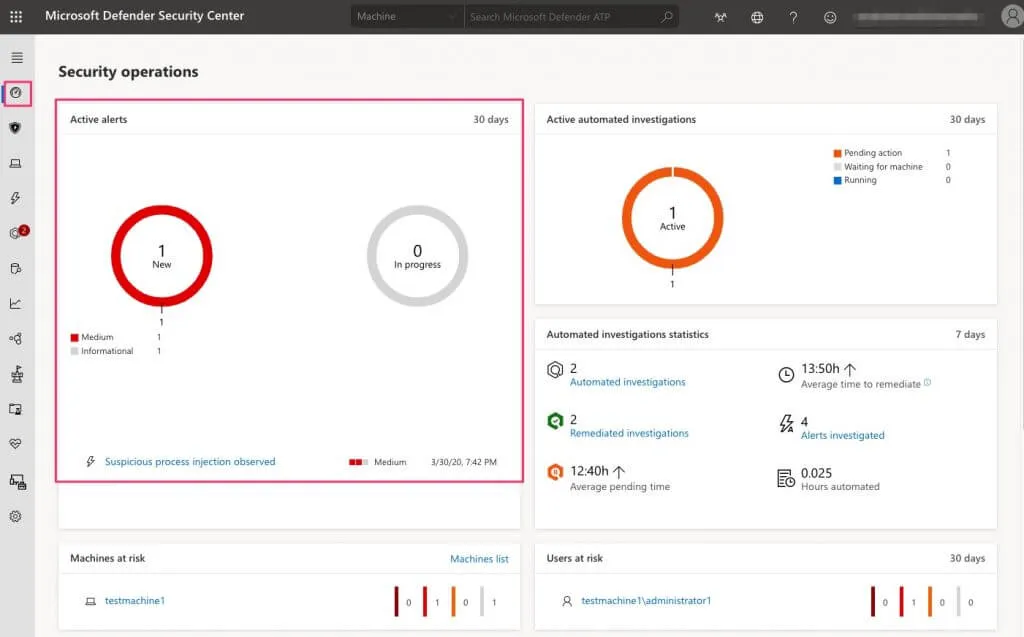Open the user account avatar menu
The image size is (1024, 637).
click(1011, 17)
